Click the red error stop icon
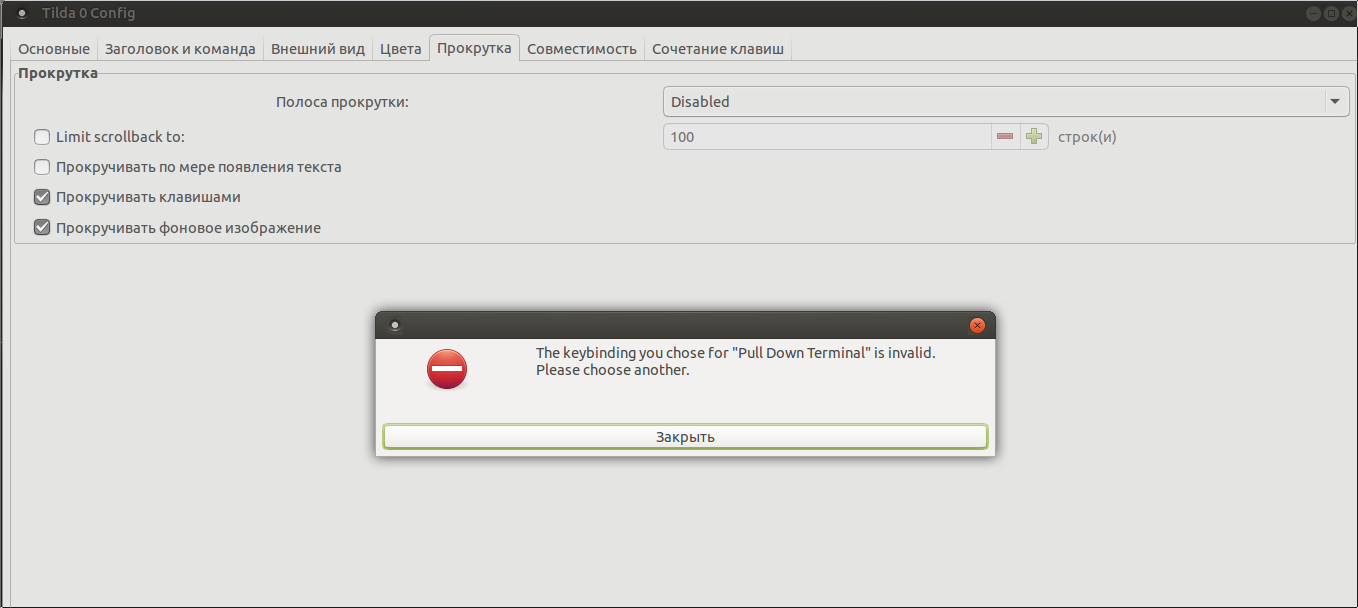This screenshot has height=608, width=1358. tap(447, 369)
